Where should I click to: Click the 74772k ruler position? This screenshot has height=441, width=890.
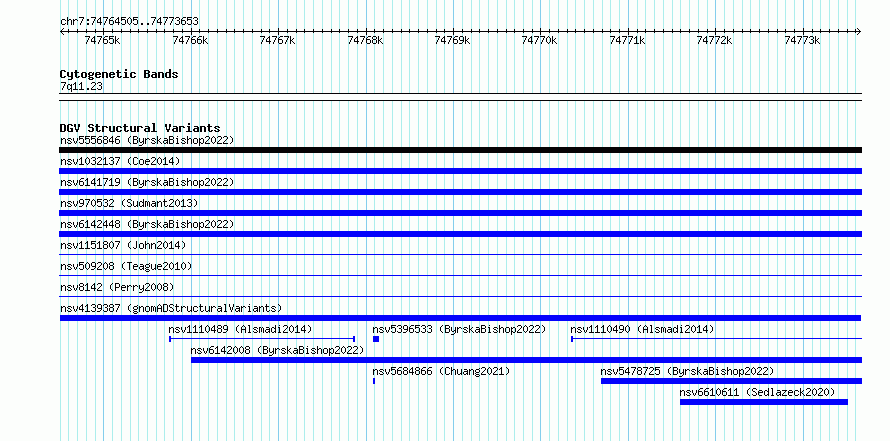pos(715,40)
